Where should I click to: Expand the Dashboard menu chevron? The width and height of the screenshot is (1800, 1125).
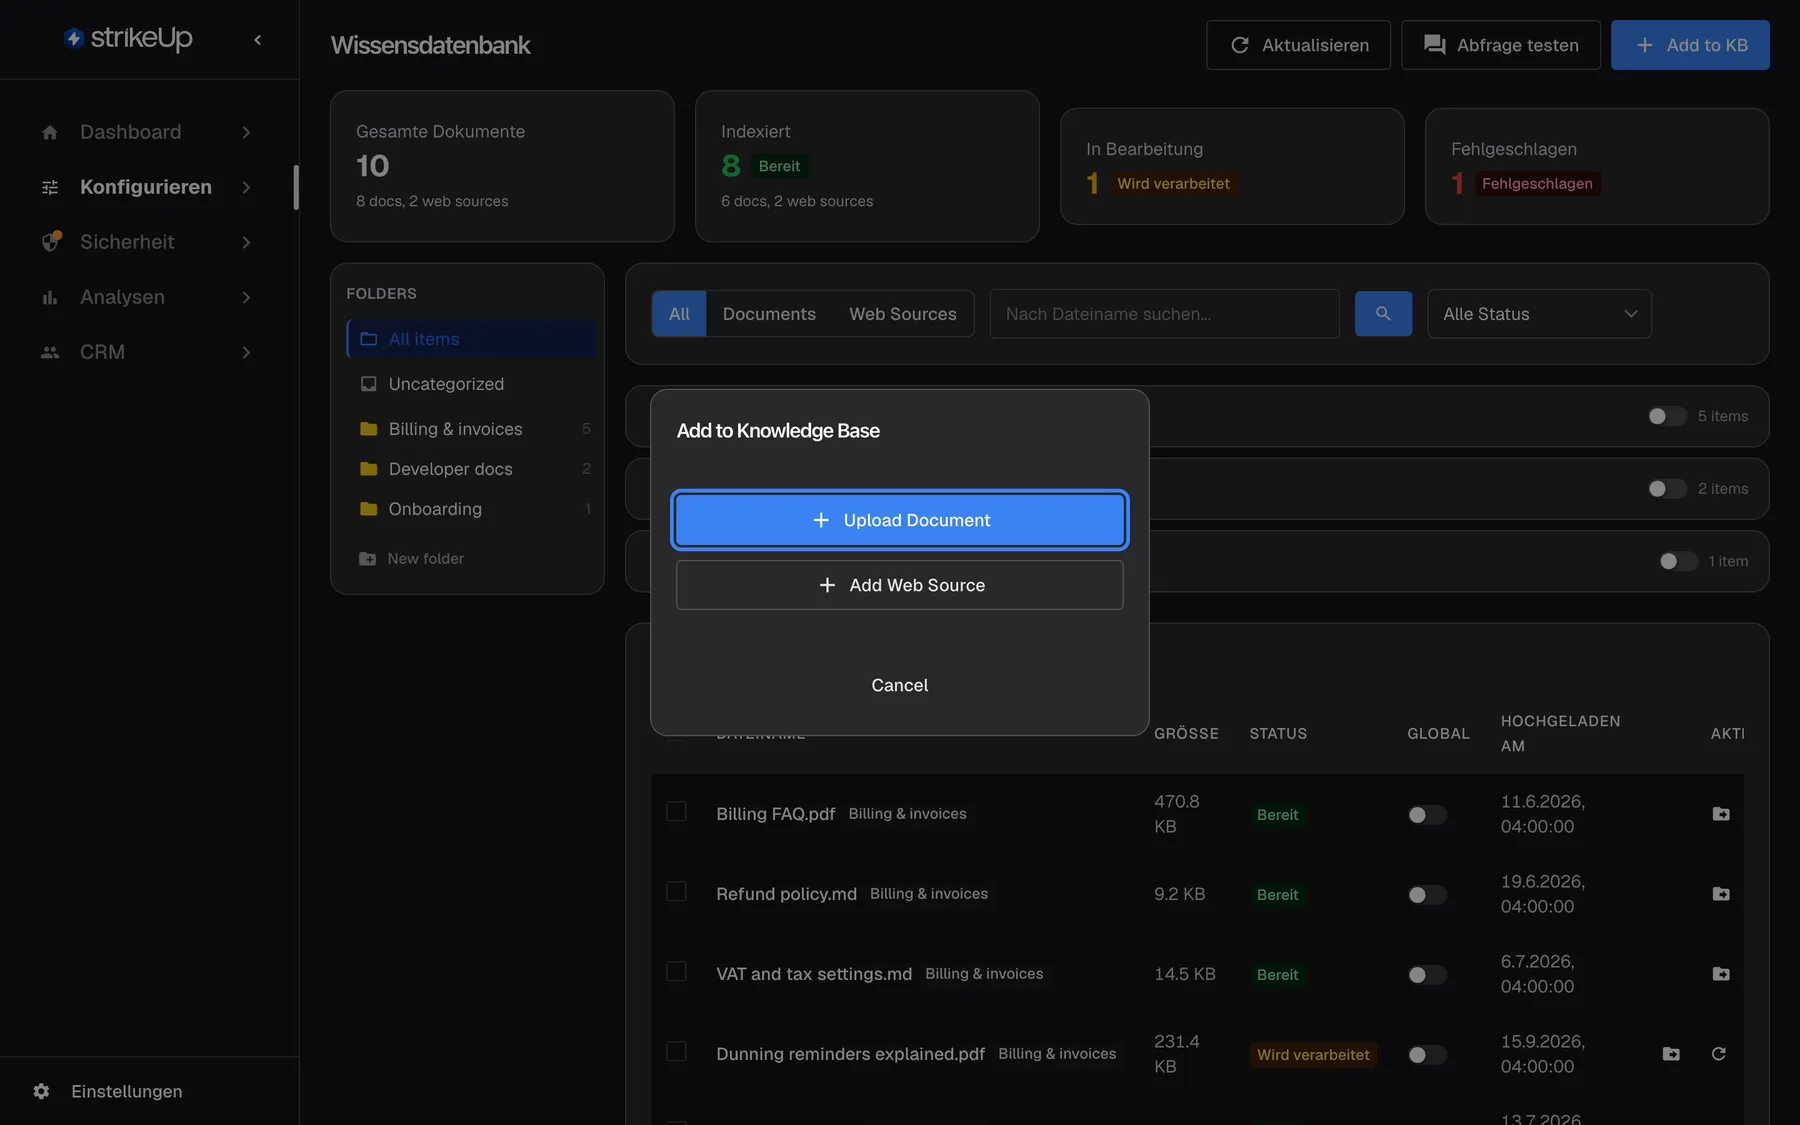click(246, 132)
